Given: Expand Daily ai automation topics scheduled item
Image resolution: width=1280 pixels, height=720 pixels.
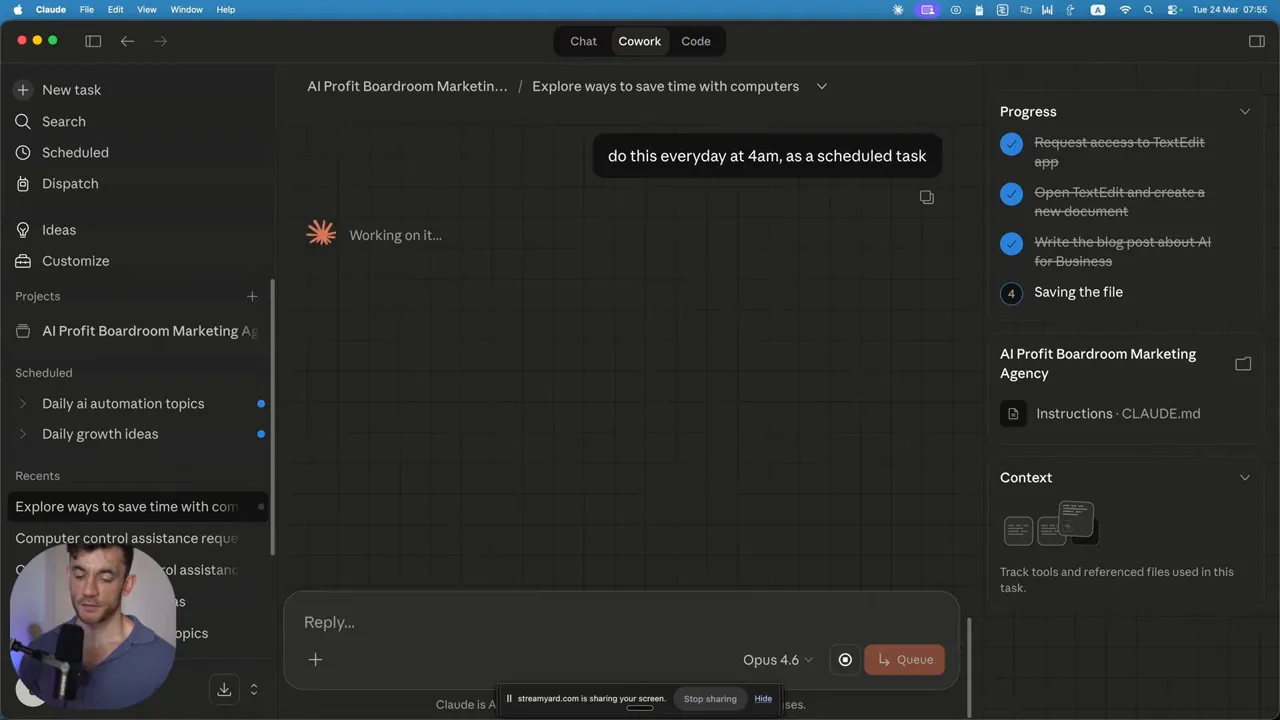Looking at the screenshot, I should click(x=23, y=404).
